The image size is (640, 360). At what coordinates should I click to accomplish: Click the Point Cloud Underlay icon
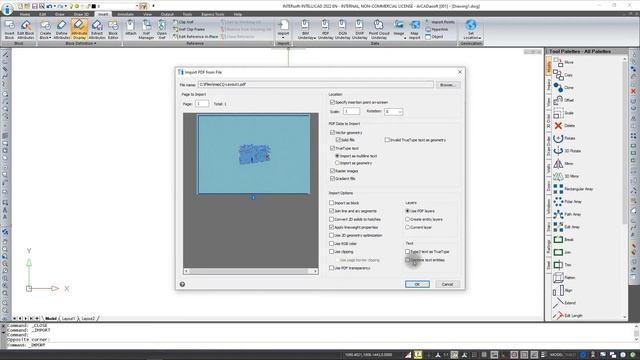click(379, 29)
